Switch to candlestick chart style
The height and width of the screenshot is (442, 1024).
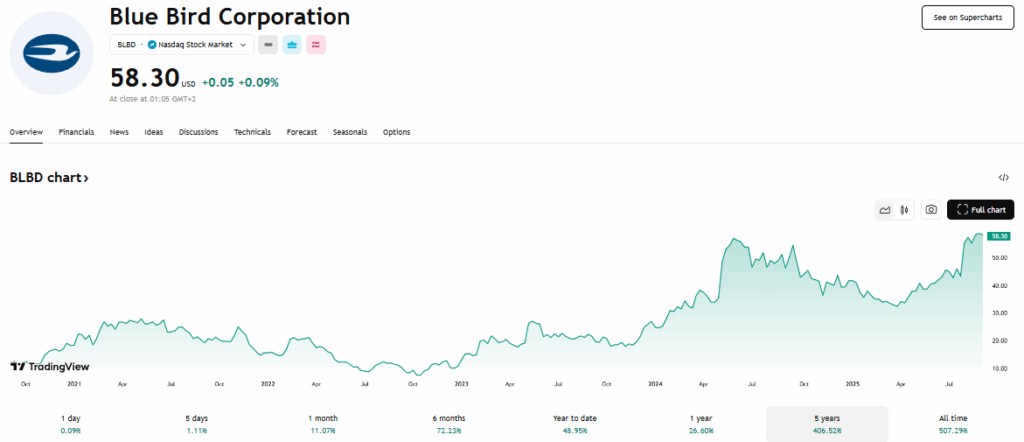pyautogui.click(x=904, y=210)
